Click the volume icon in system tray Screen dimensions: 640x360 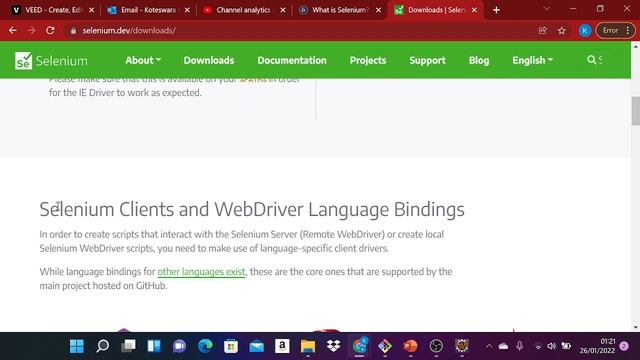[x=551, y=346]
